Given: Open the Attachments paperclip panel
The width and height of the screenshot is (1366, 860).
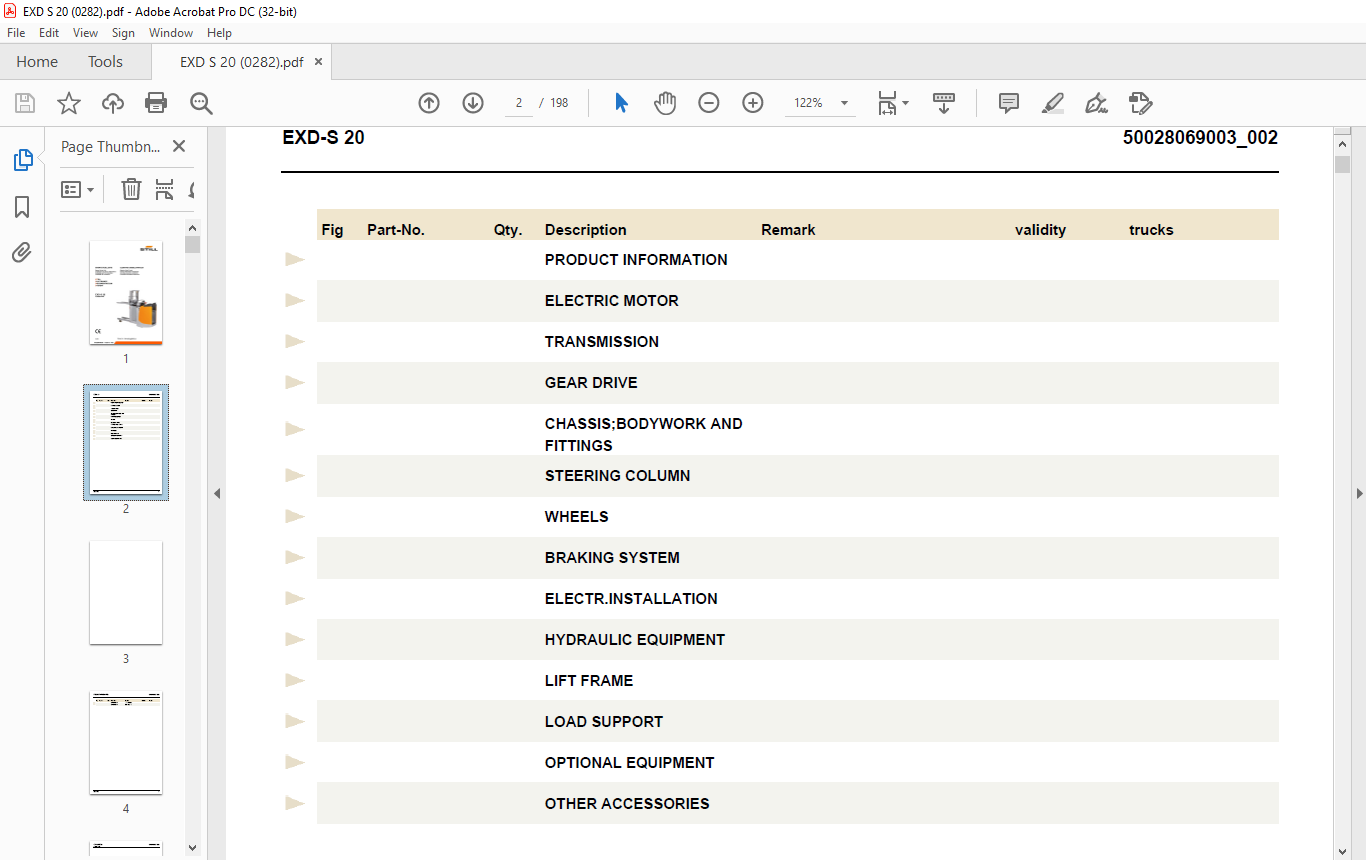Looking at the screenshot, I should [x=22, y=252].
